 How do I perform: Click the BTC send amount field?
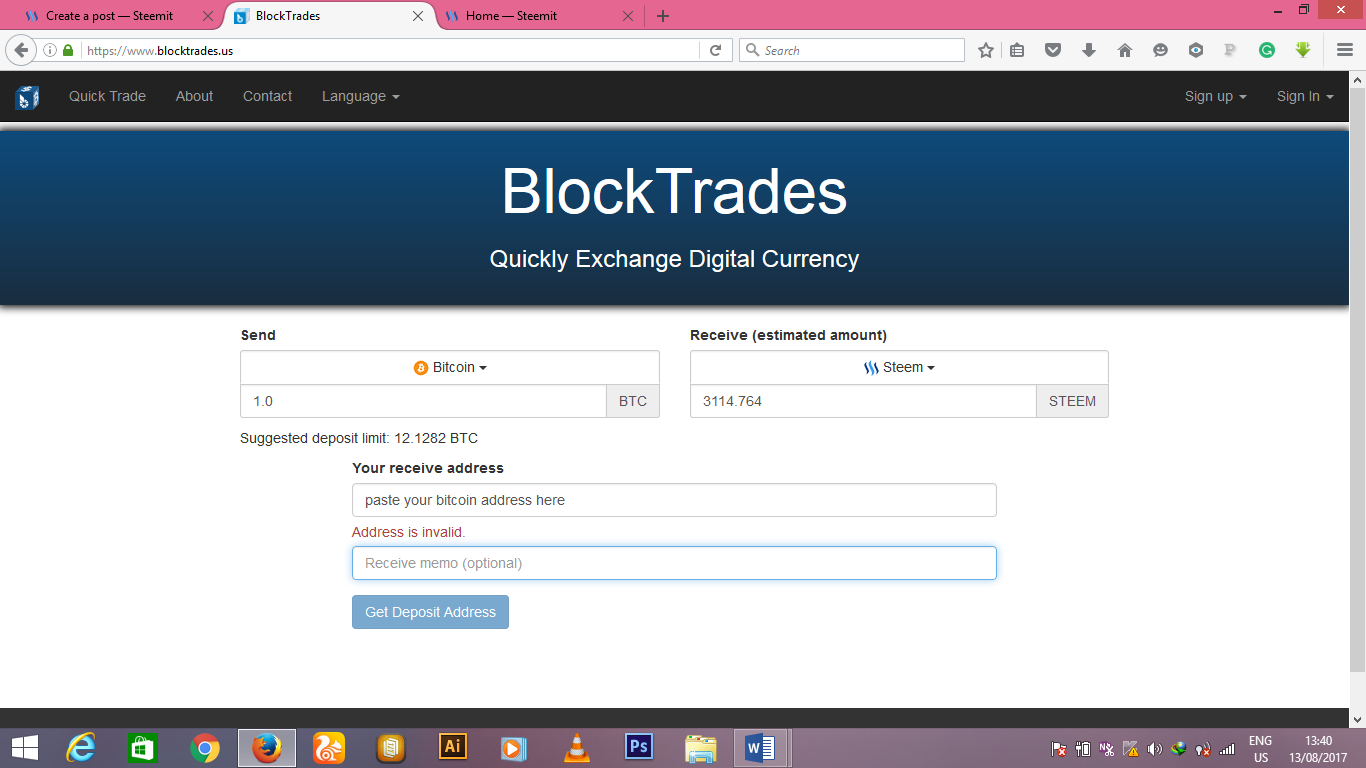pos(423,401)
